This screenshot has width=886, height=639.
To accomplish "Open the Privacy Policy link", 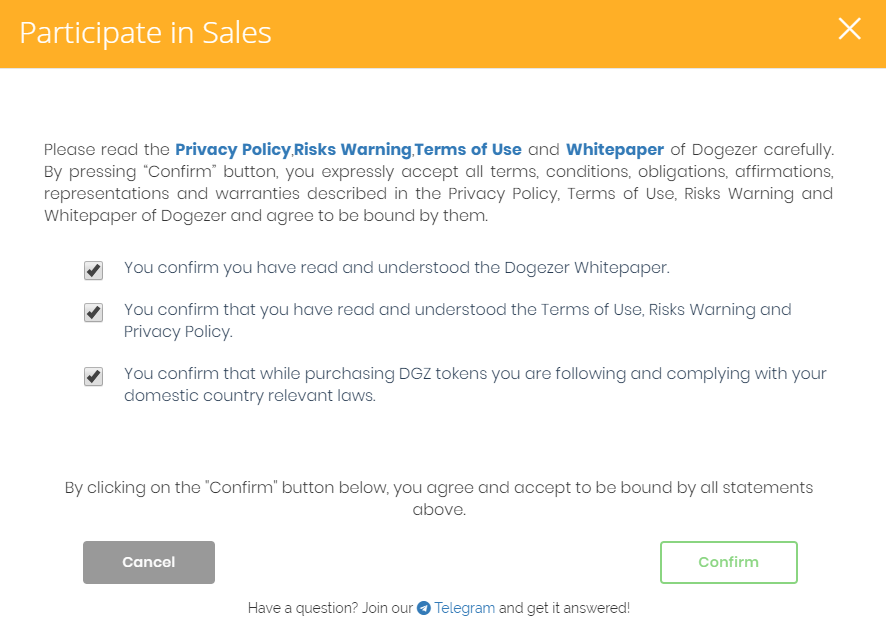I will (233, 150).
